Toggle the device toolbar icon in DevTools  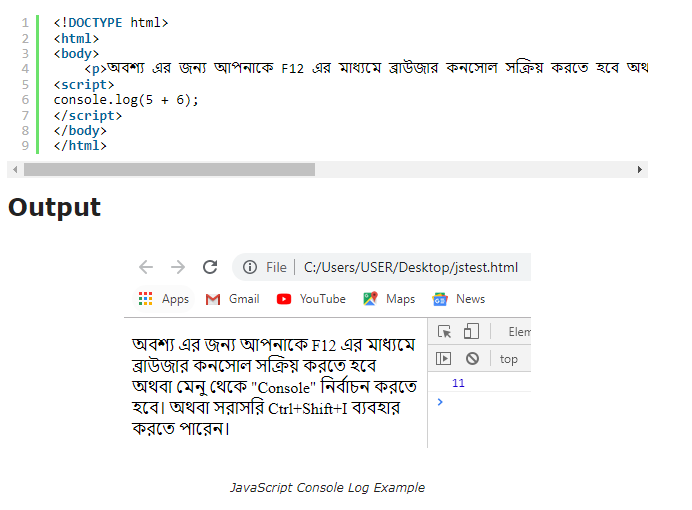[471, 332]
